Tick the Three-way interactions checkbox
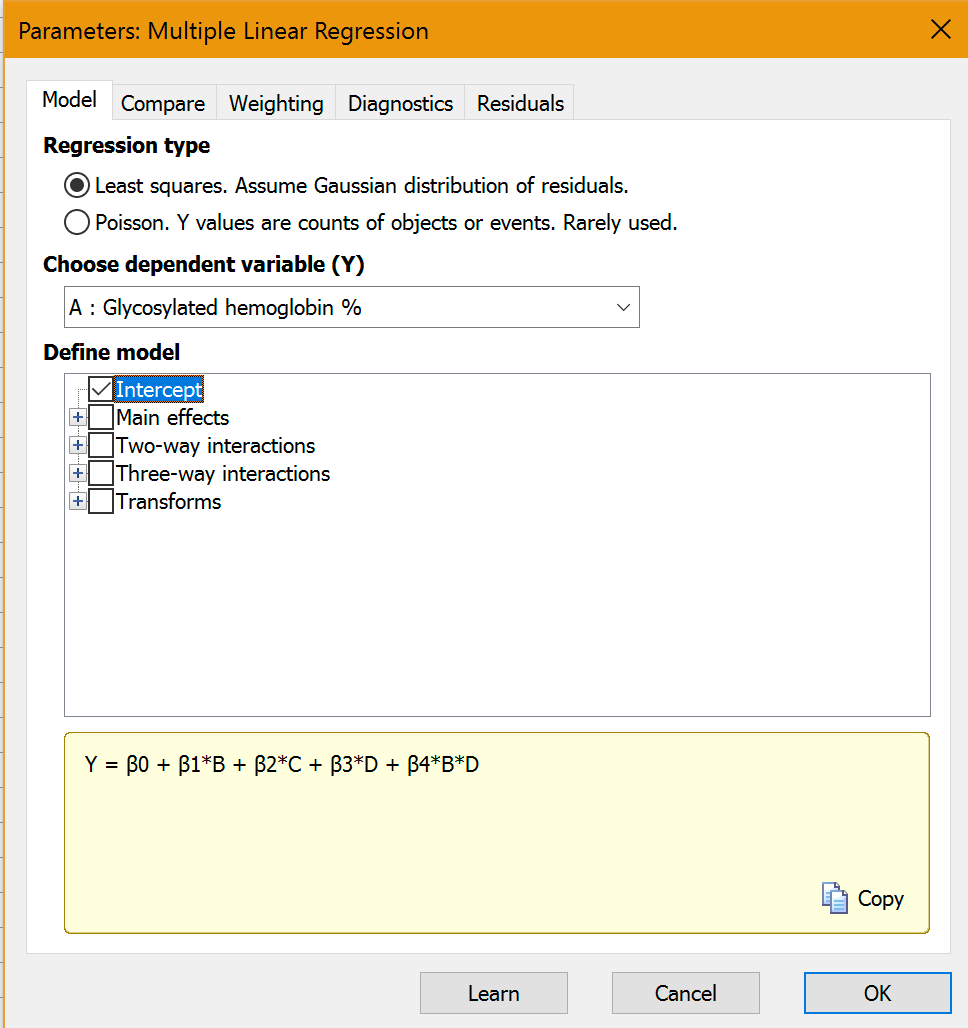968x1028 pixels. pos(101,474)
